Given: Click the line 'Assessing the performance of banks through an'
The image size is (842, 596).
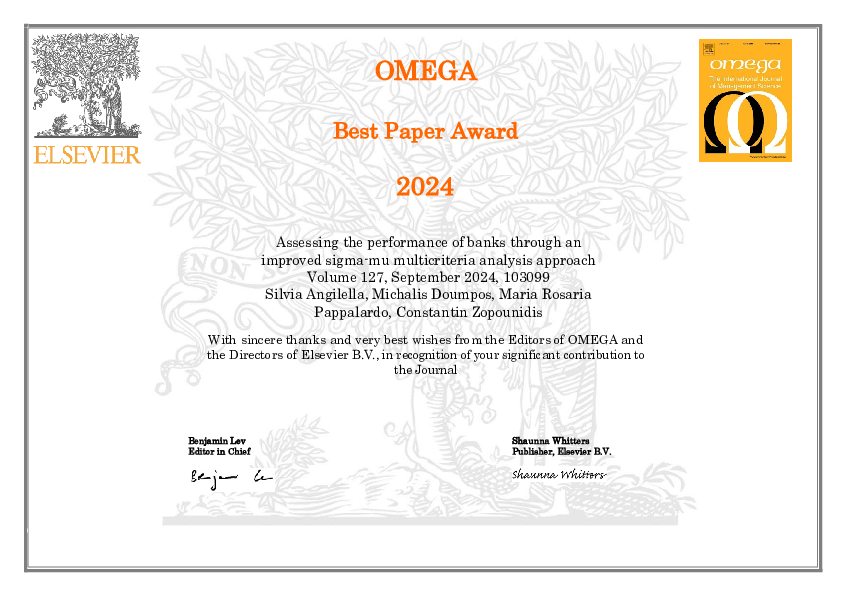Looking at the screenshot, I should [429, 243].
